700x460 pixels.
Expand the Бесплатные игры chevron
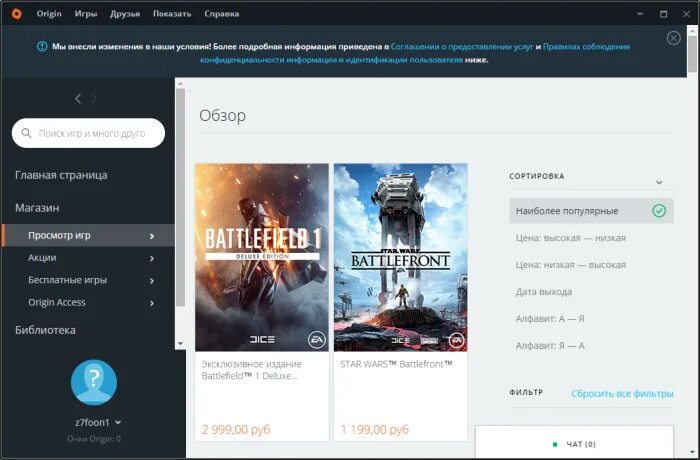152,280
